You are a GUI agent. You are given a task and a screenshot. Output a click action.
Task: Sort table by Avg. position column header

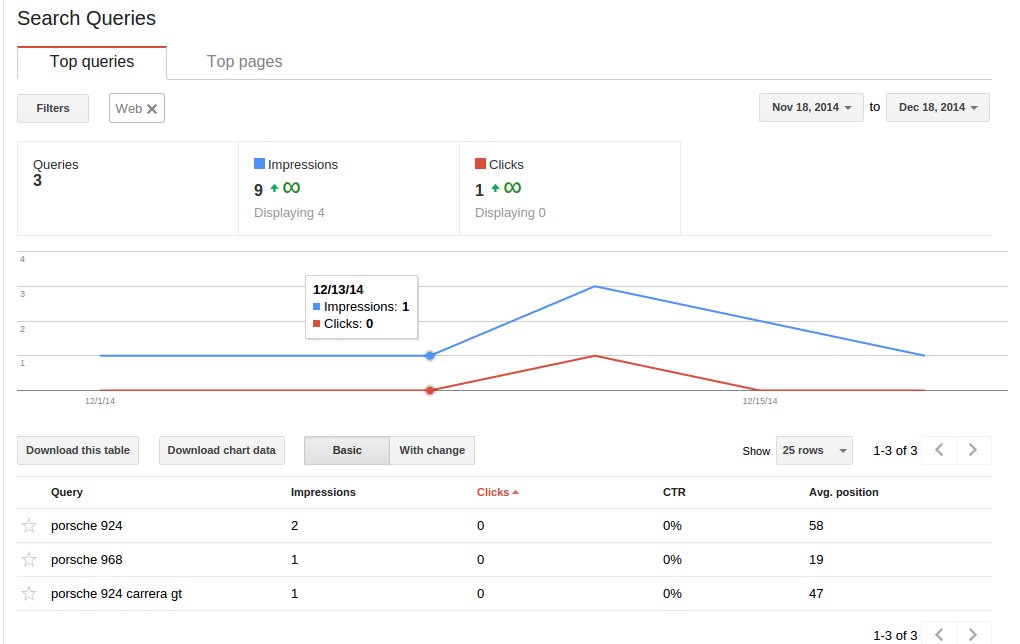pos(843,492)
